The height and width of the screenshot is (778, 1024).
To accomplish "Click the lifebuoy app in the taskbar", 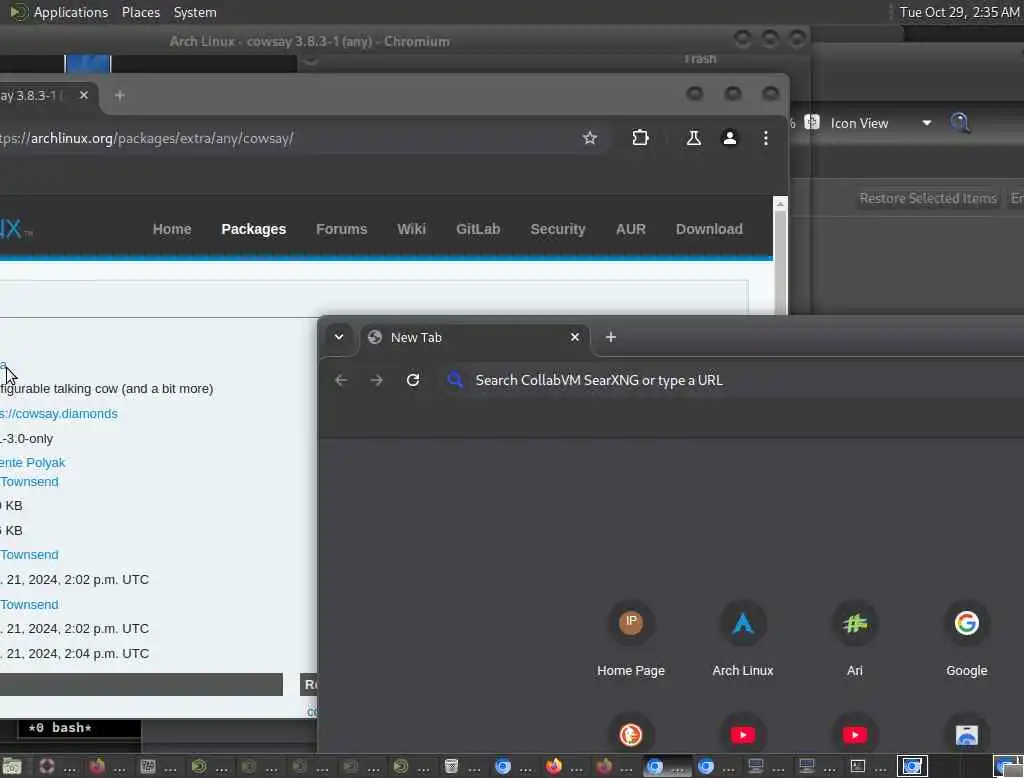I will pos(56,766).
